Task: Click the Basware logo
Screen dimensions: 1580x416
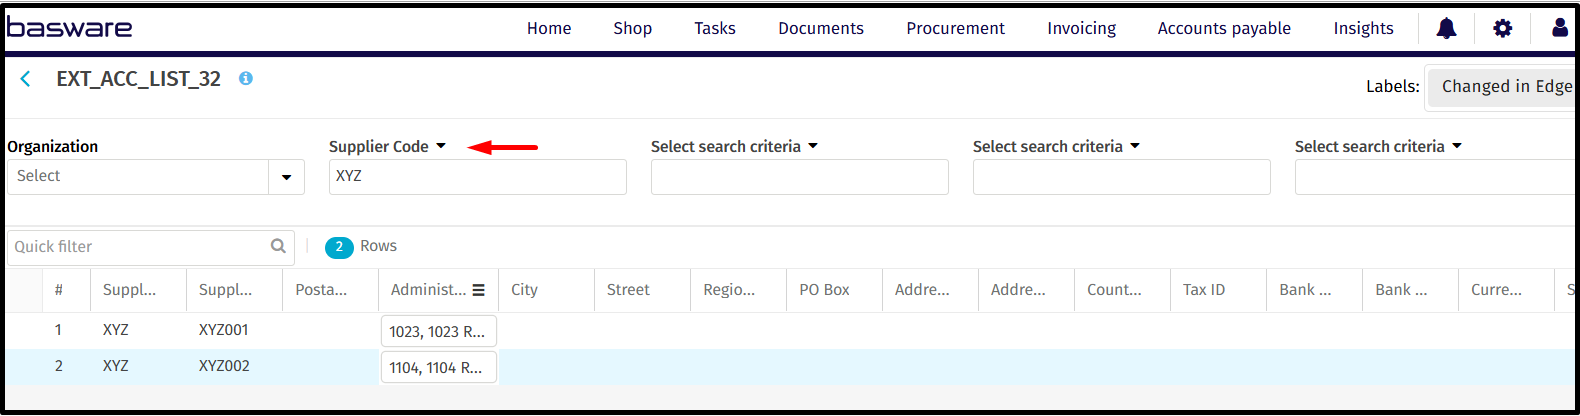Action: (x=70, y=27)
